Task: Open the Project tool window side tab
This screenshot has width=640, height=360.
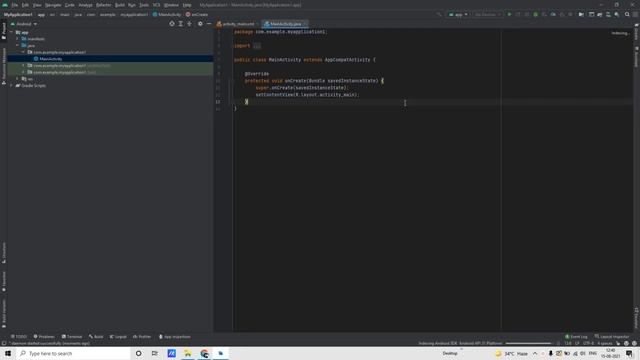Action: pyautogui.click(x=4, y=32)
